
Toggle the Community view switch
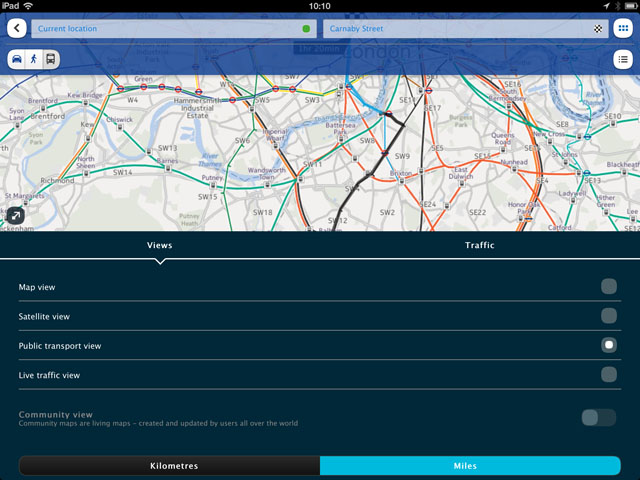coord(598,418)
